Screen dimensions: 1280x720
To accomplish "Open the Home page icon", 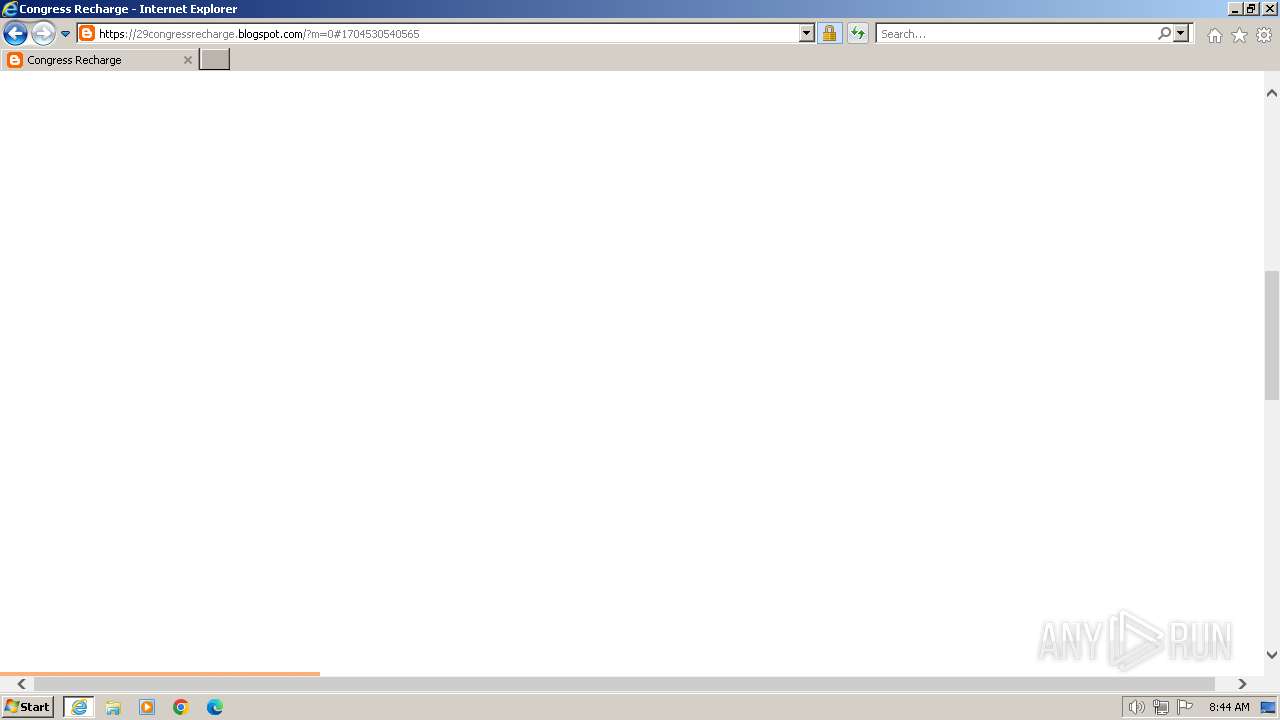I will click(1214, 35).
